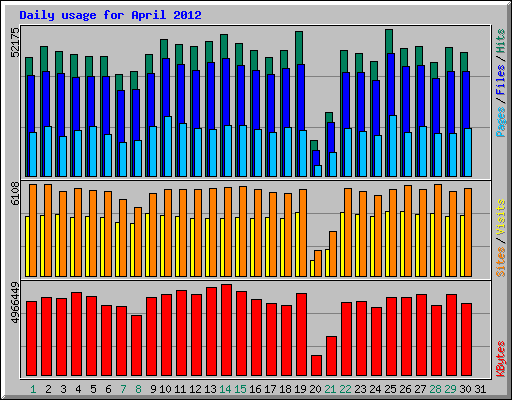This screenshot has width=512, height=400.
Task: Click the chart title "Daily usage for April 2012"
Action: (x=110, y=15)
